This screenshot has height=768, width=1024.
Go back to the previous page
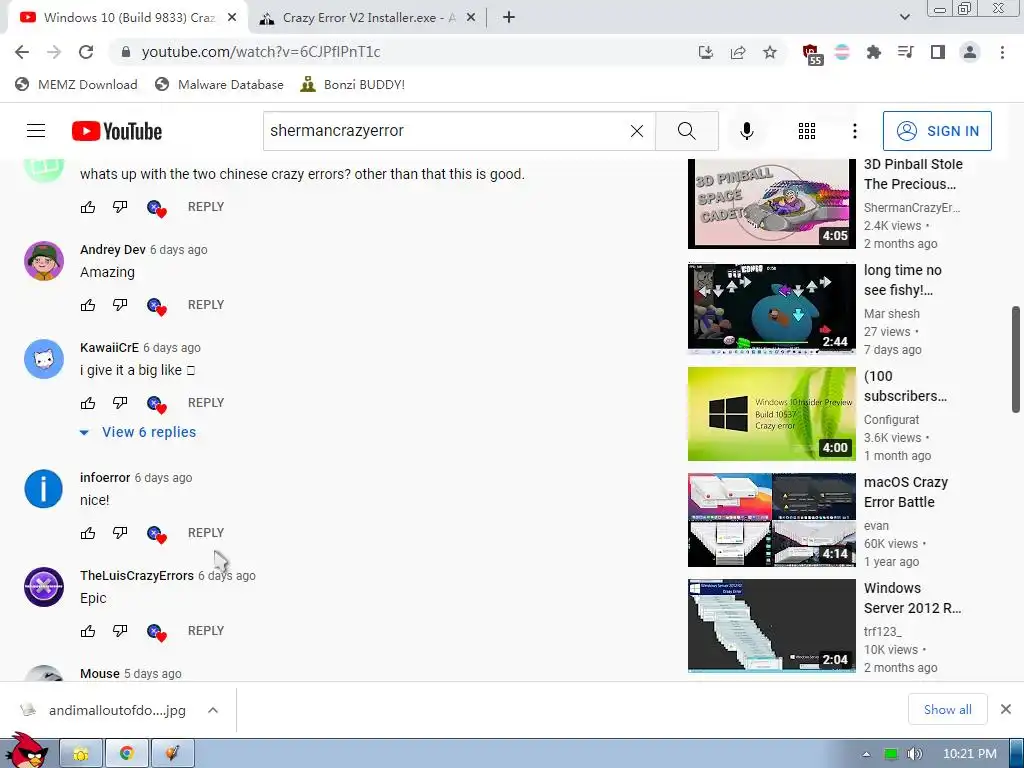click(x=22, y=52)
